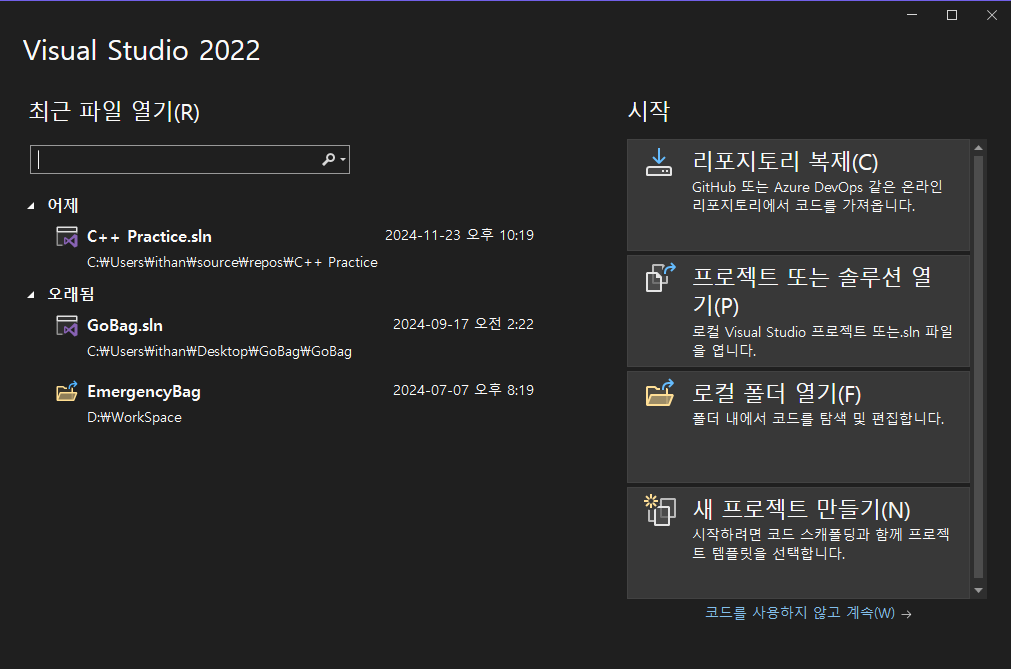Click the 최근 파일 열기(R) heading
This screenshot has width=1011, height=669.
point(114,112)
